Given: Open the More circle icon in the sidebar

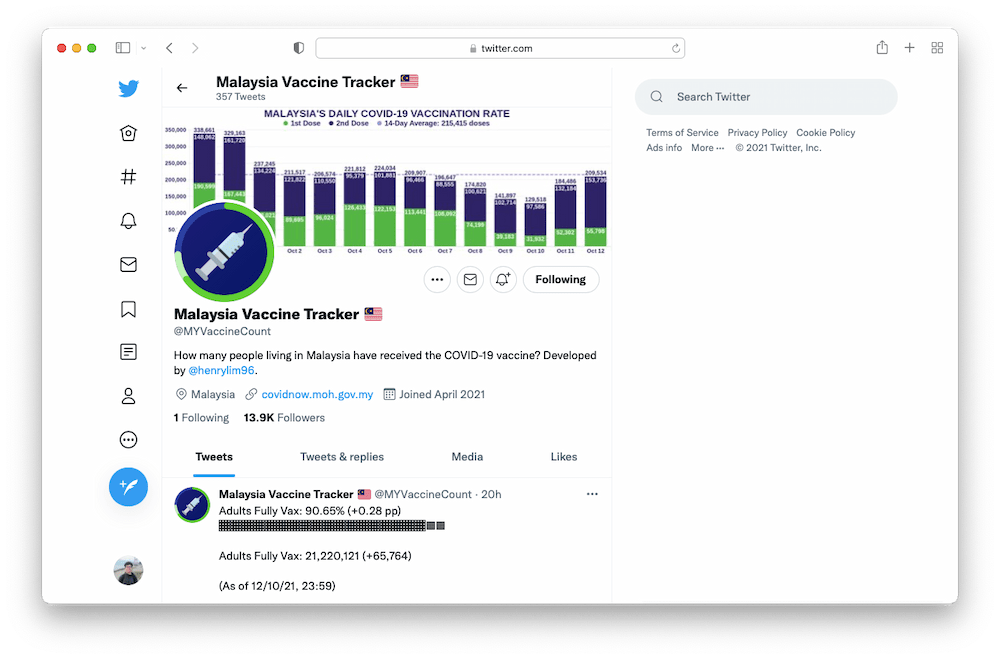Looking at the screenshot, I should click(x=128, y=440).
